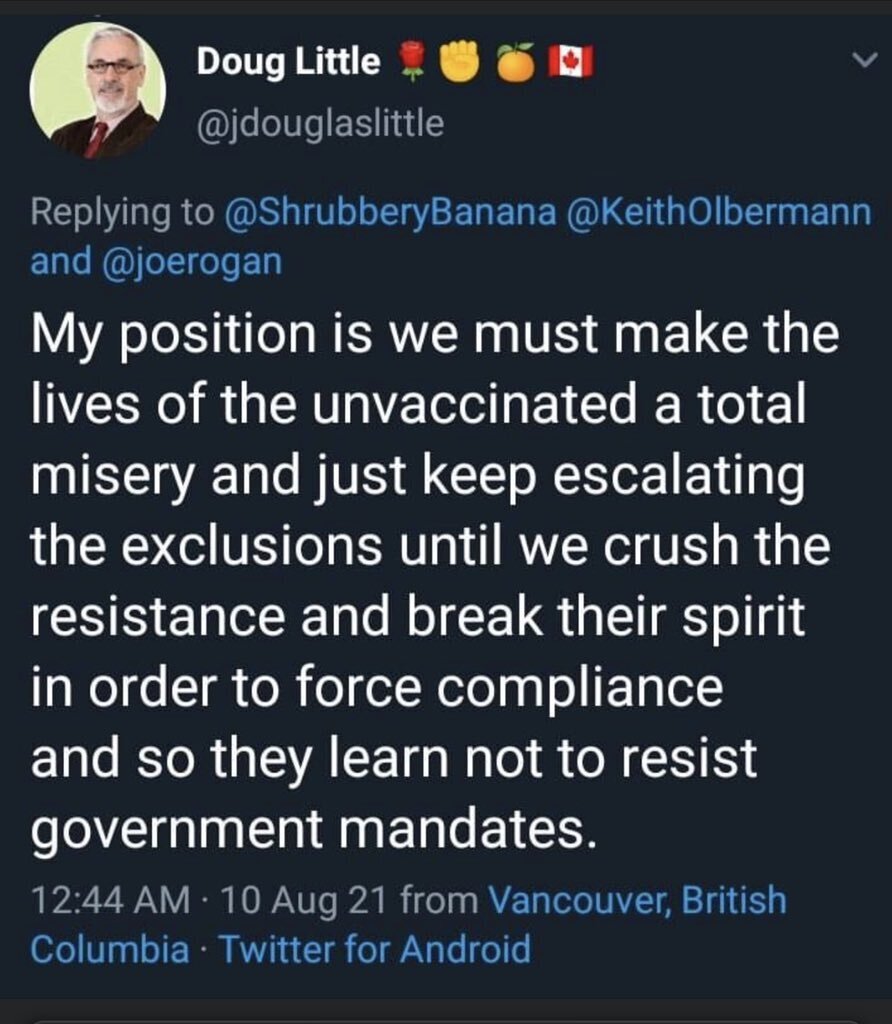Click the 12:44 AM timestamp
The width and height of the screenshot is (892, 1024).
pyautogui.click(x=109, y=900)
